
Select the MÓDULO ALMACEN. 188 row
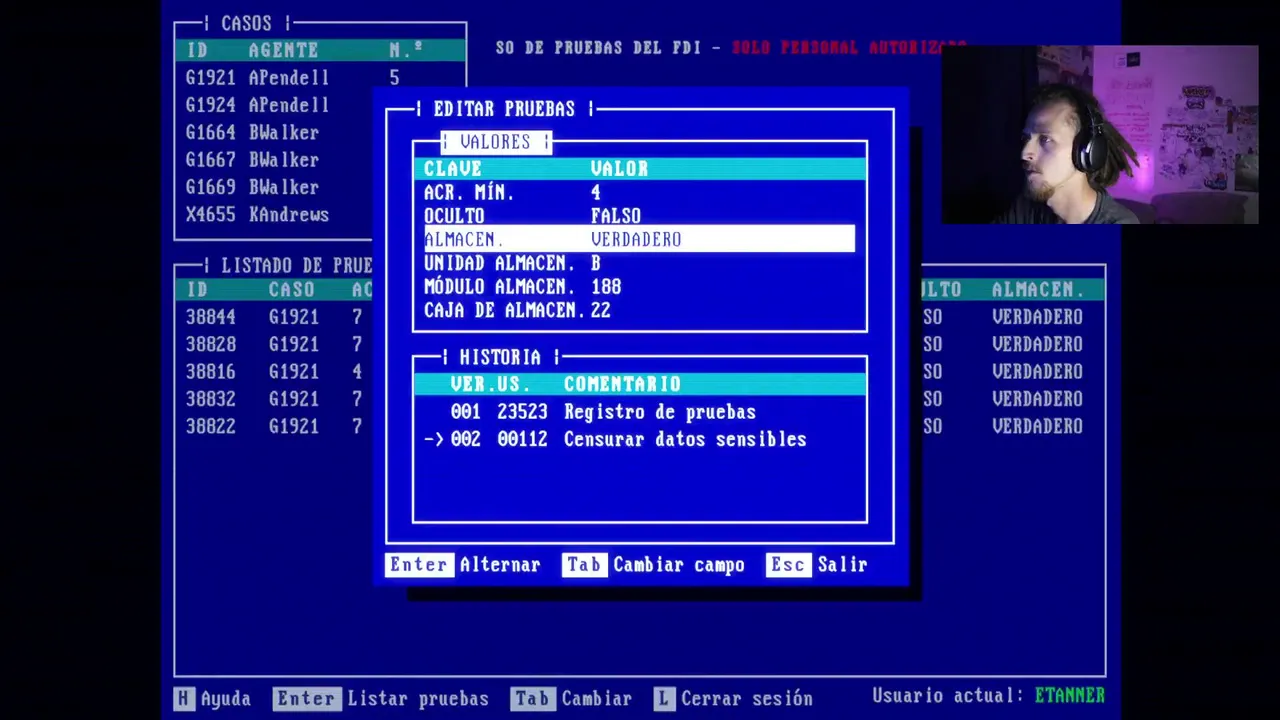(x=639, y=287)
